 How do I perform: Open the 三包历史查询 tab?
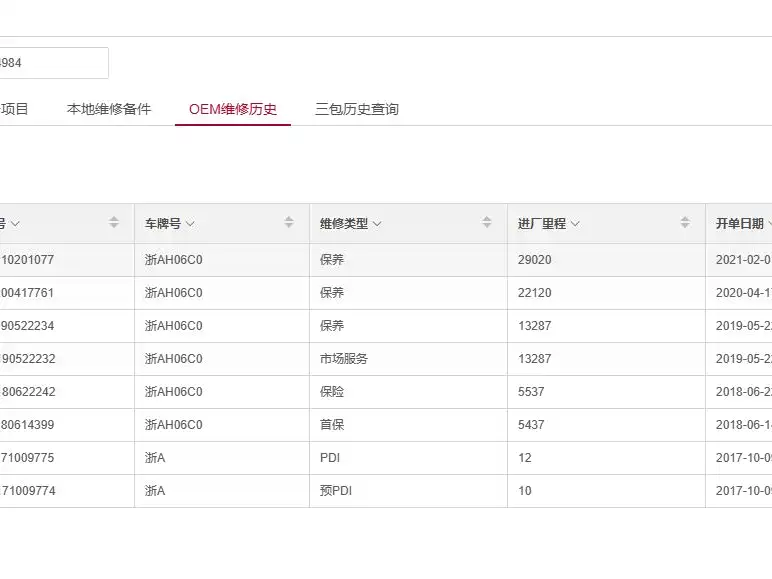357,109
